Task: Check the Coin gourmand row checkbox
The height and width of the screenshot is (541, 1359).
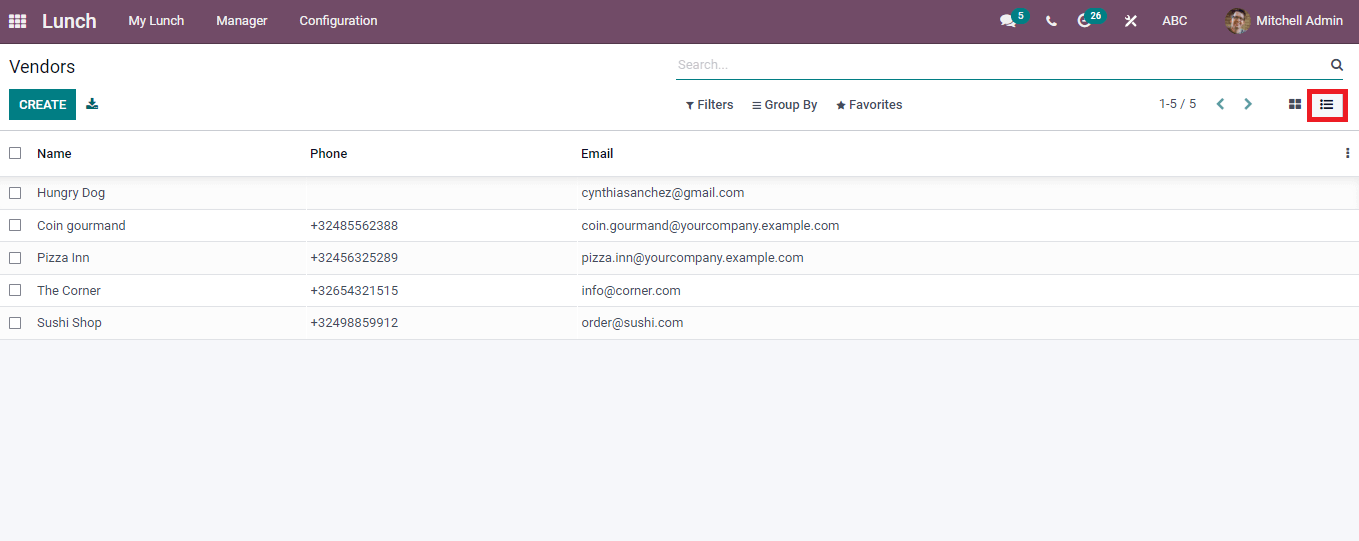Action: [x=15, y=225]
